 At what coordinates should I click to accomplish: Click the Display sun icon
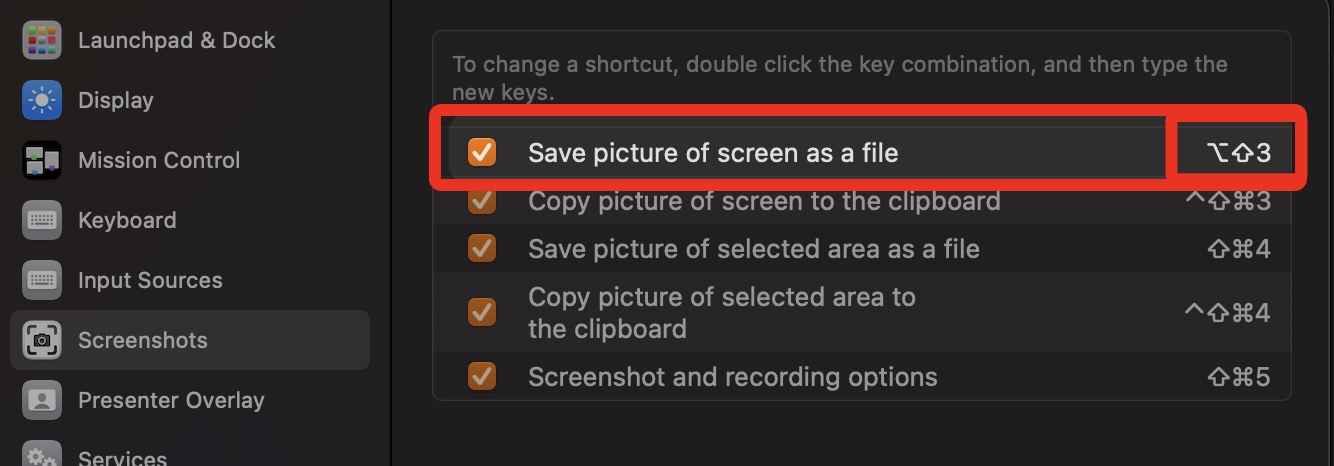[x=42, y=100]
